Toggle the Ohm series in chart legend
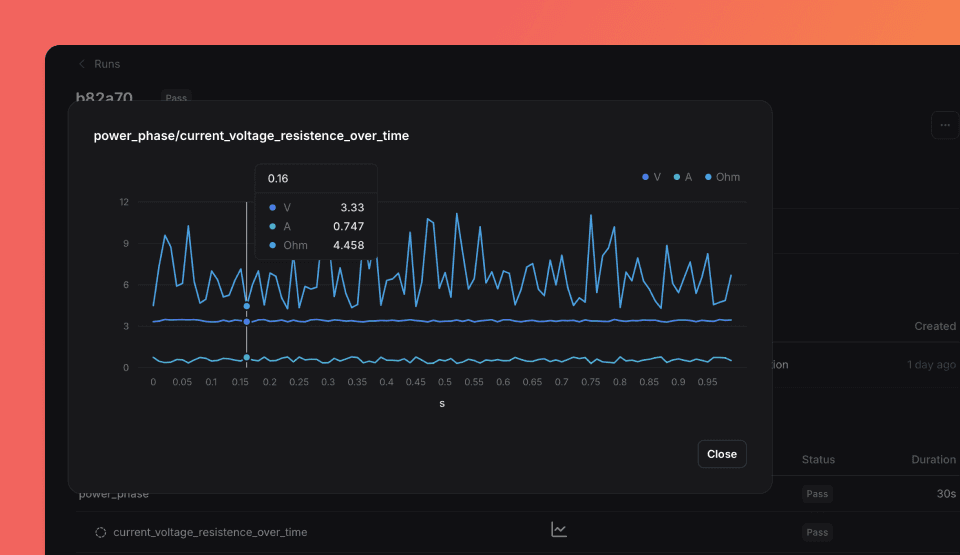Screen dimensions: 960x555 (727, 177)
